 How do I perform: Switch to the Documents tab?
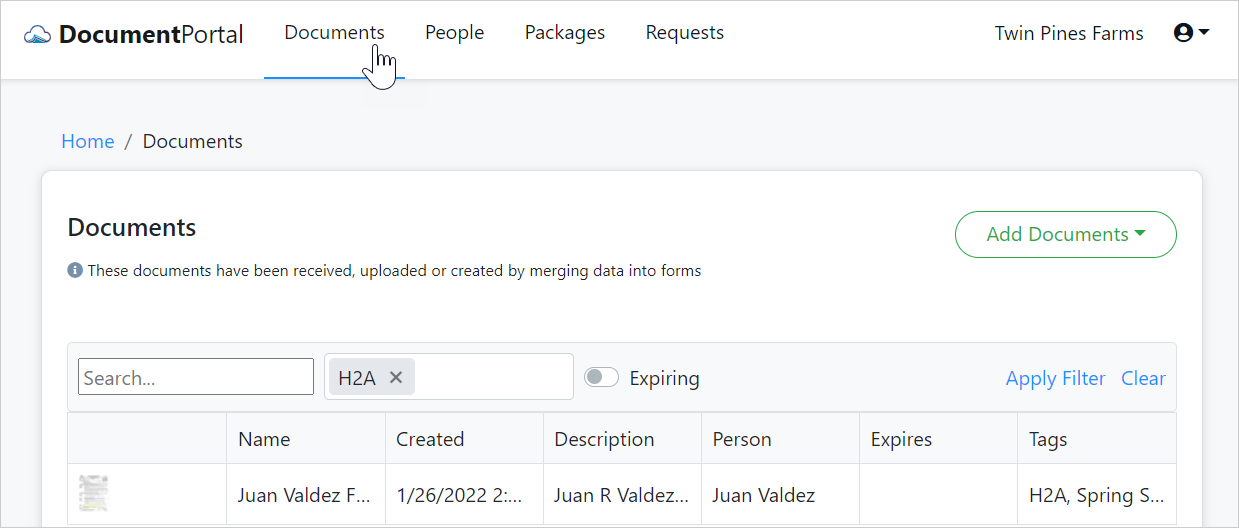pyautogui.click(x=334, y=33)
